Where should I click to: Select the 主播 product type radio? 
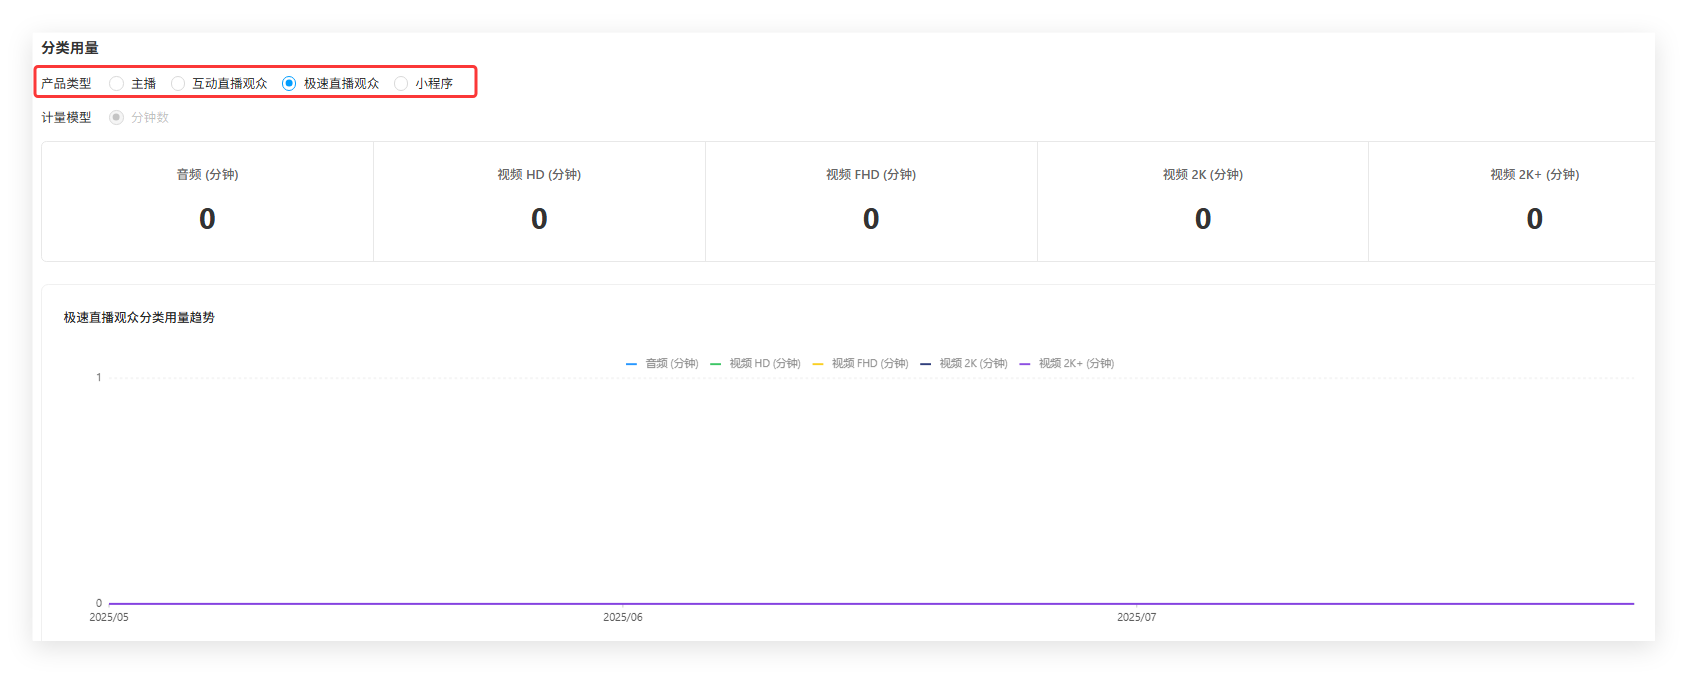pyautogui.click(x=117, y=84)
